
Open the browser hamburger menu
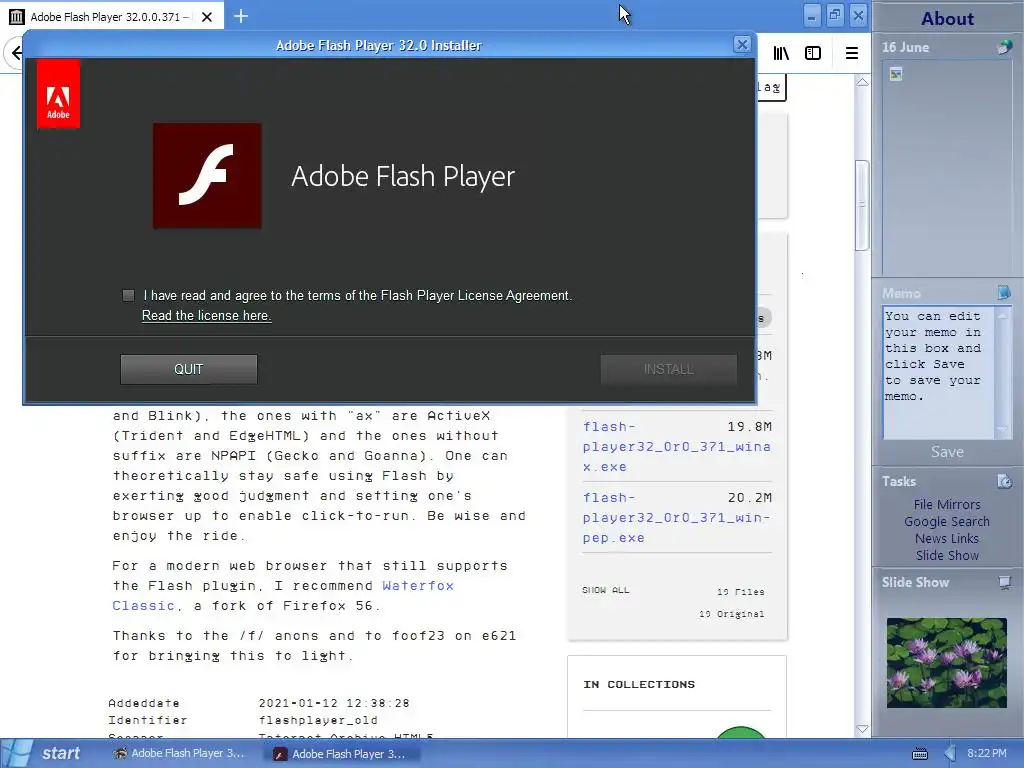pos(852,54)
